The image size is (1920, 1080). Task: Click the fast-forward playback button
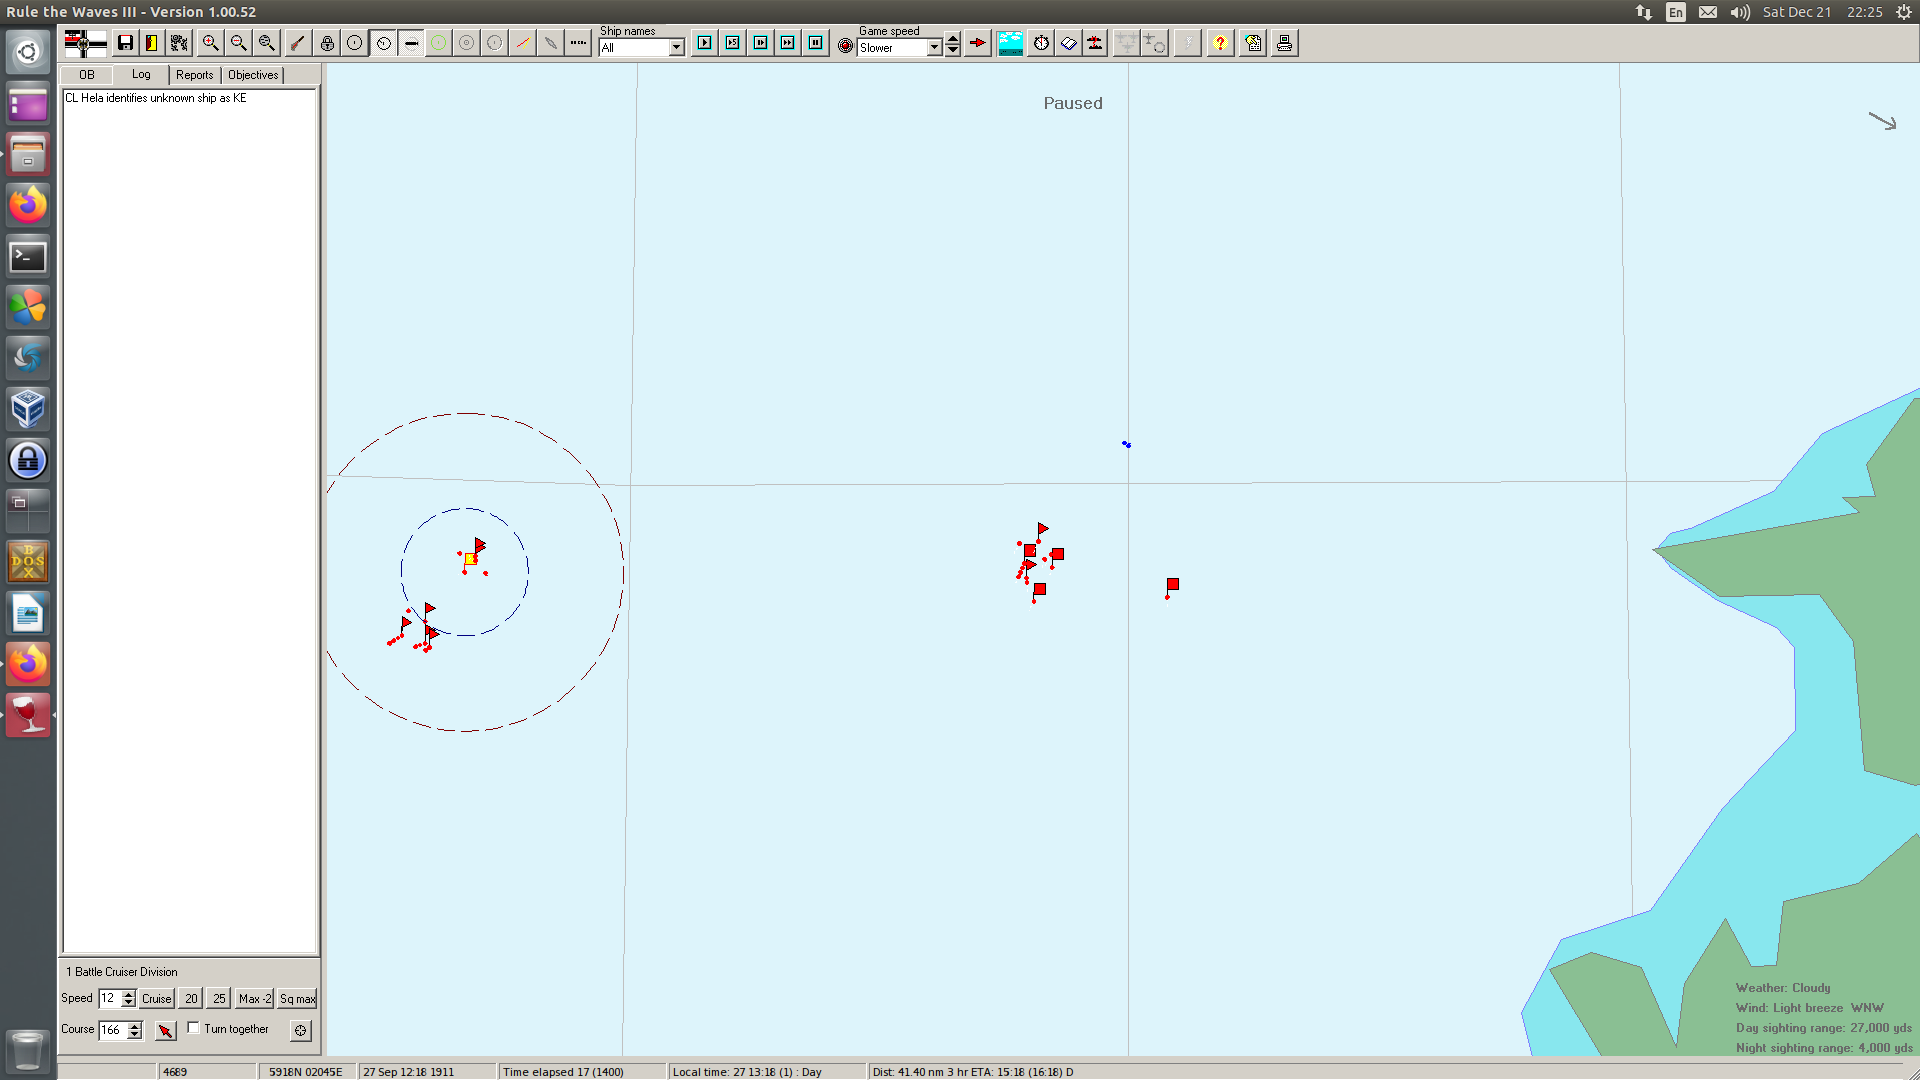click(788, 43)
